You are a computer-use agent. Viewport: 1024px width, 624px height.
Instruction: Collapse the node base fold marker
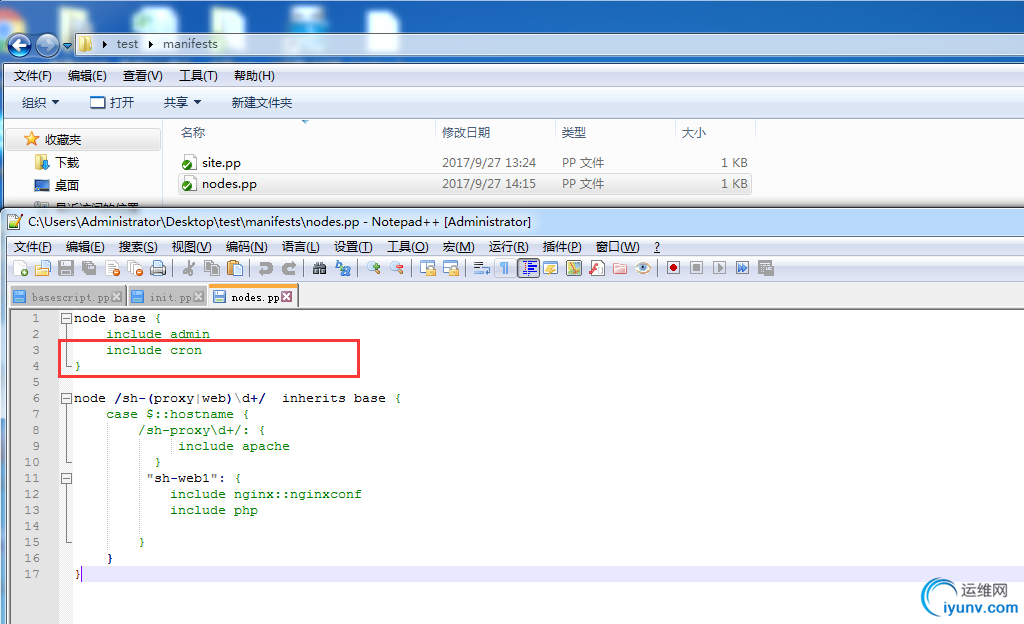[66, 319]
